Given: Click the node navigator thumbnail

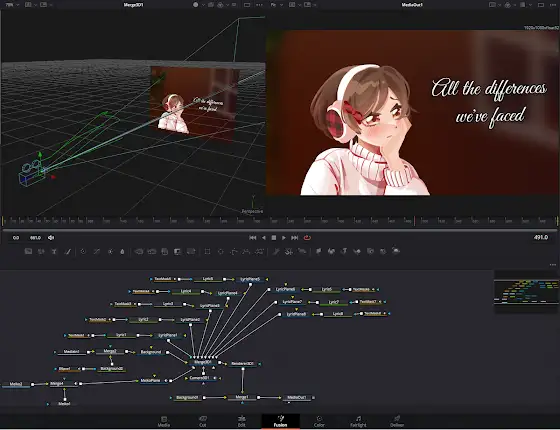Looking at the screenshot, I should click(x=526, y=291).
